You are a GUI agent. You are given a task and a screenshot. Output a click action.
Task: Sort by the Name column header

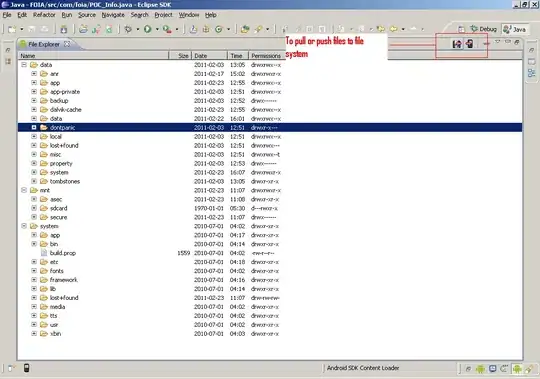tap(93, 55)
